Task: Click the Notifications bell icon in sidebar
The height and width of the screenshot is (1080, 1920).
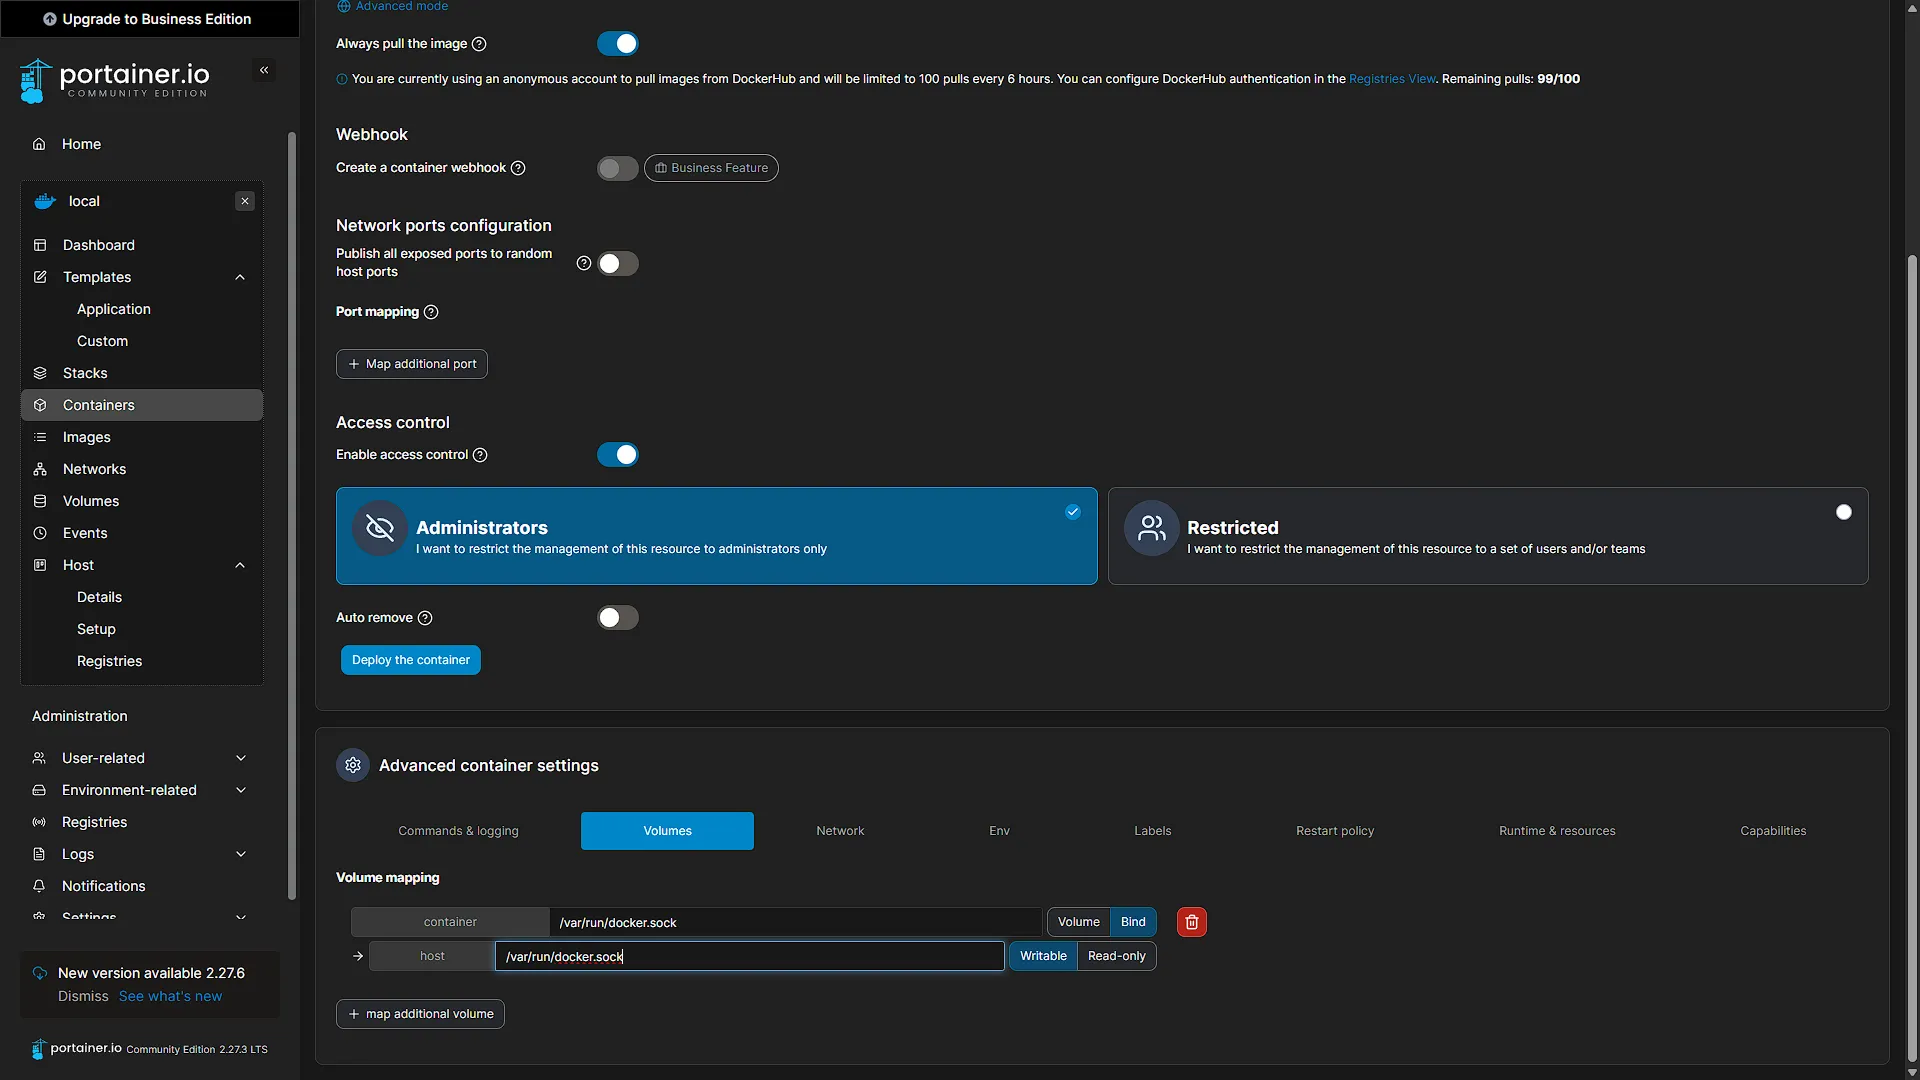Action: coord(39,886)
